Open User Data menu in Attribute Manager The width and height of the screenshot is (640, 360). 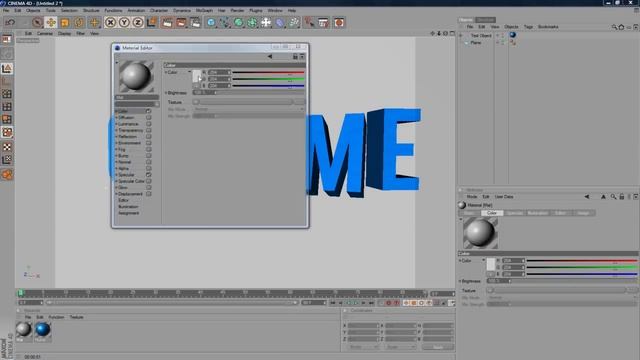coord(504,197)
